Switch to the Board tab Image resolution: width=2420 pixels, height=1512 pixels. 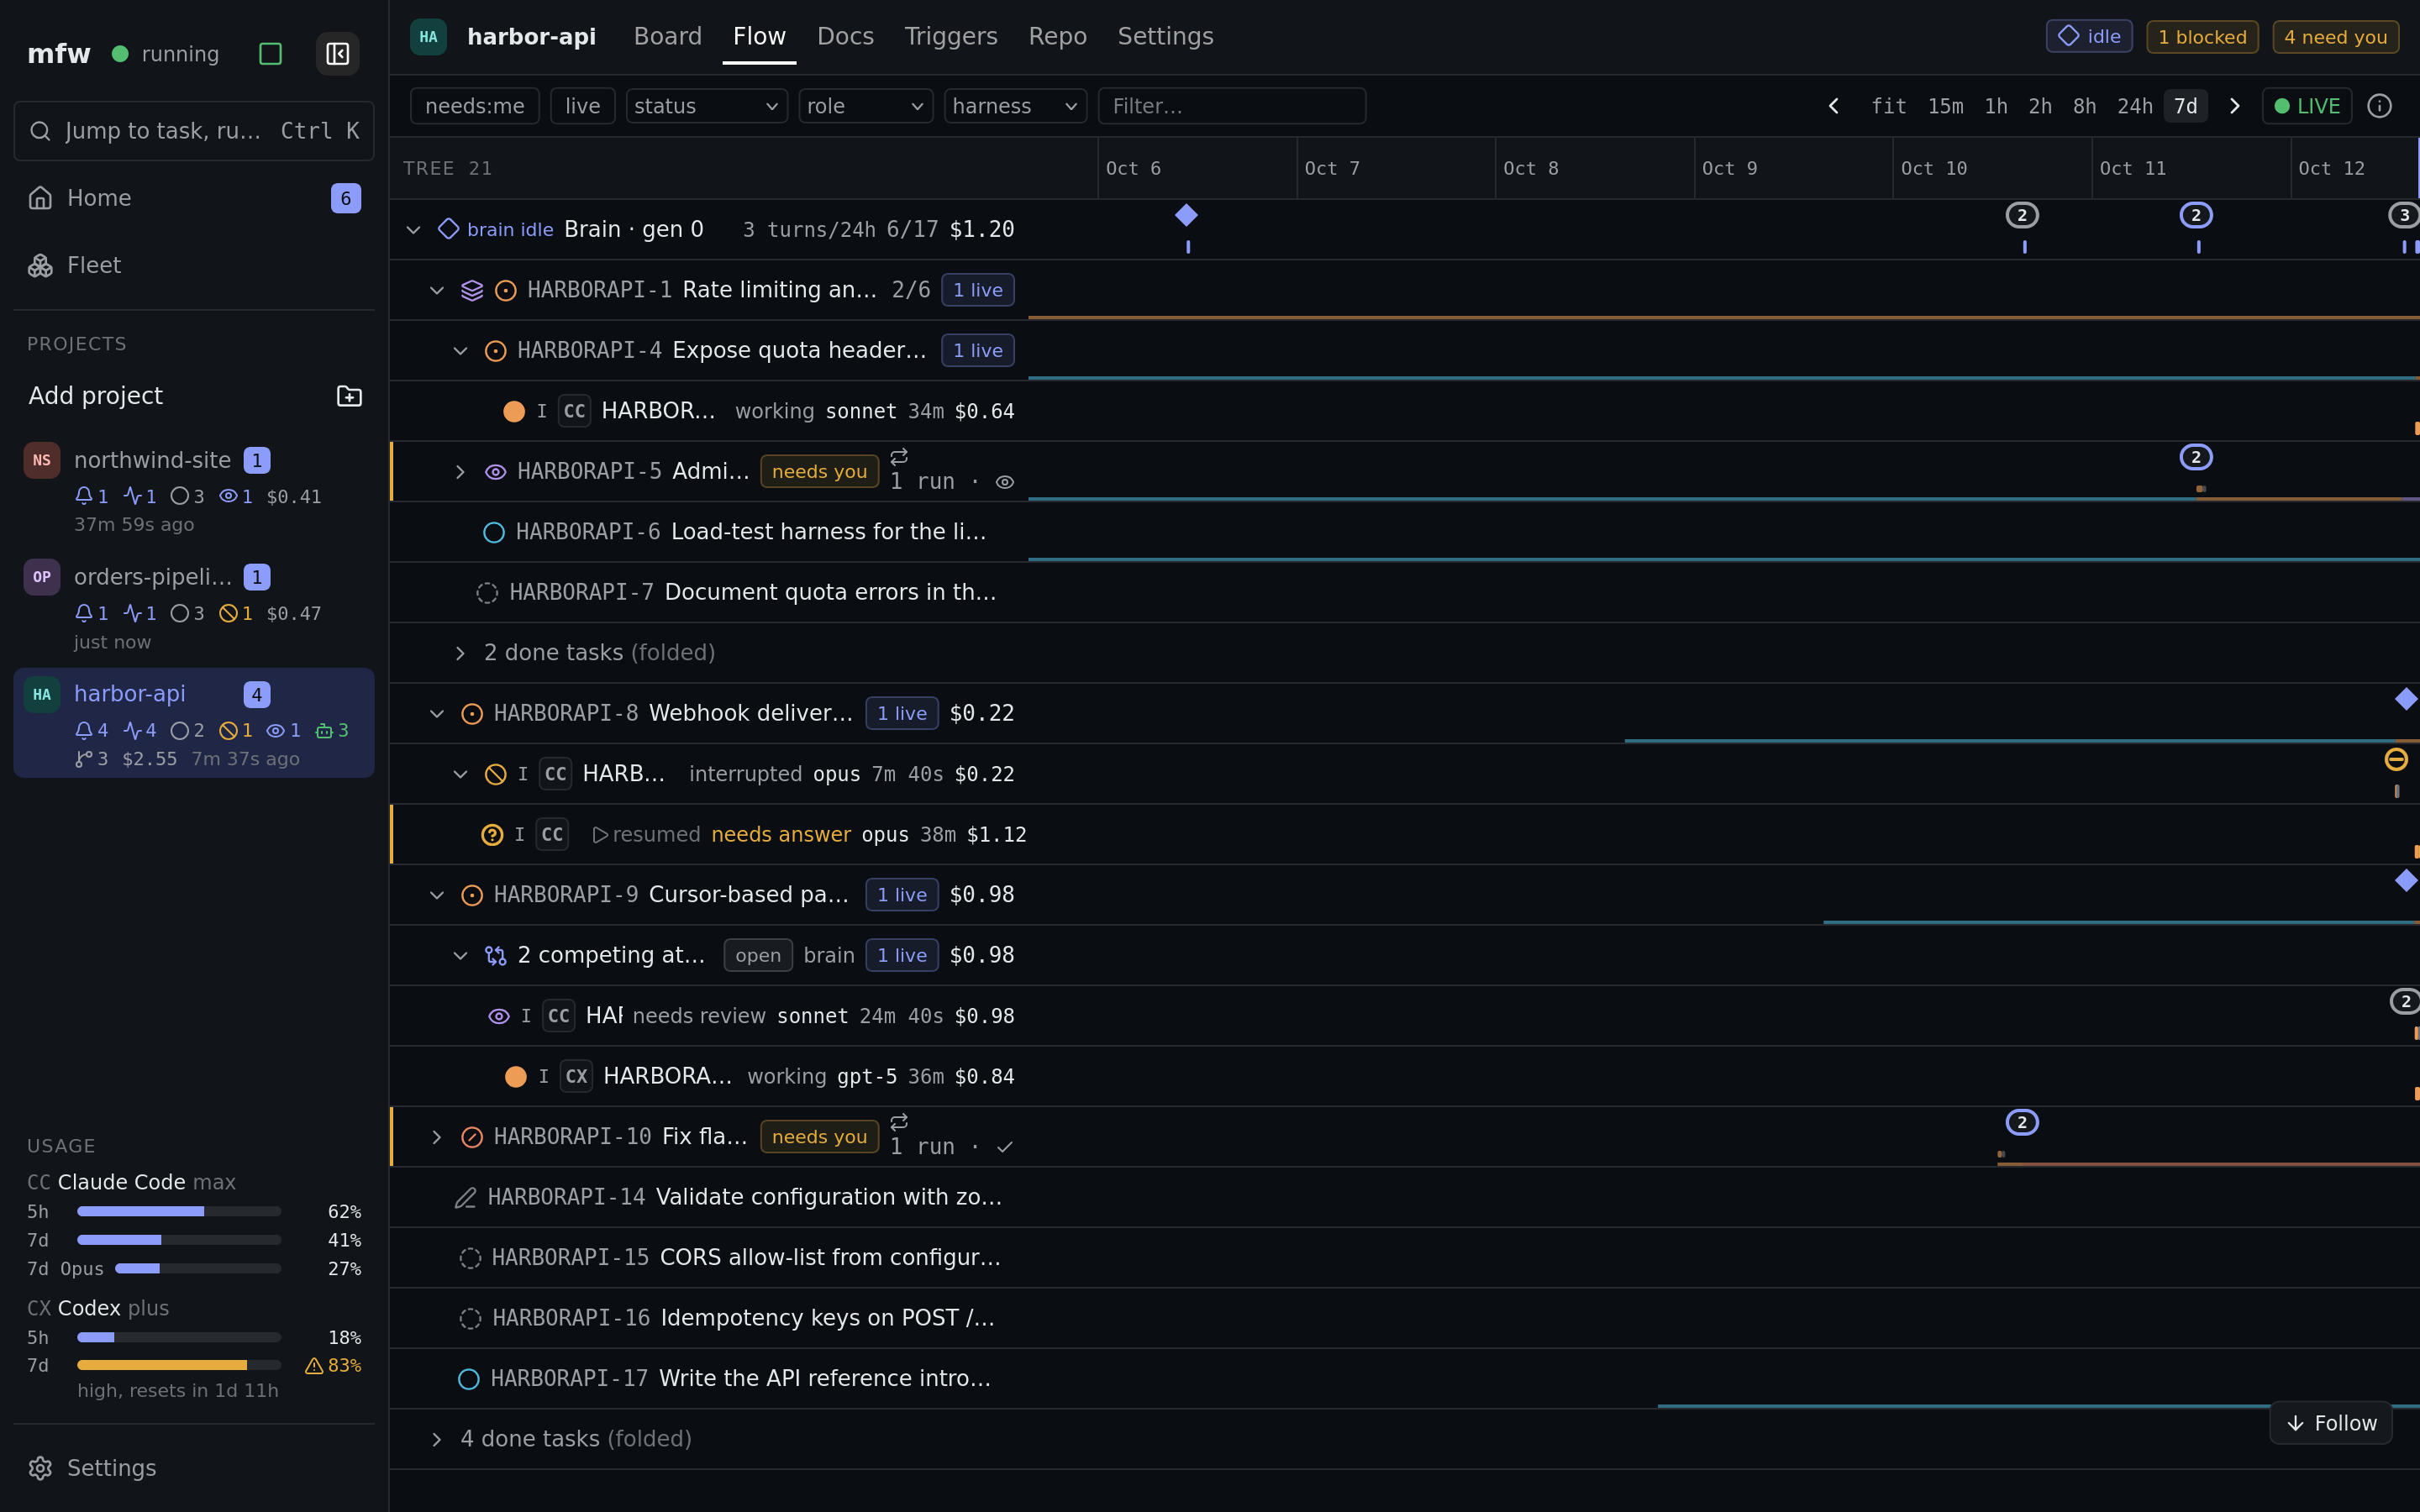coord(667,37)
